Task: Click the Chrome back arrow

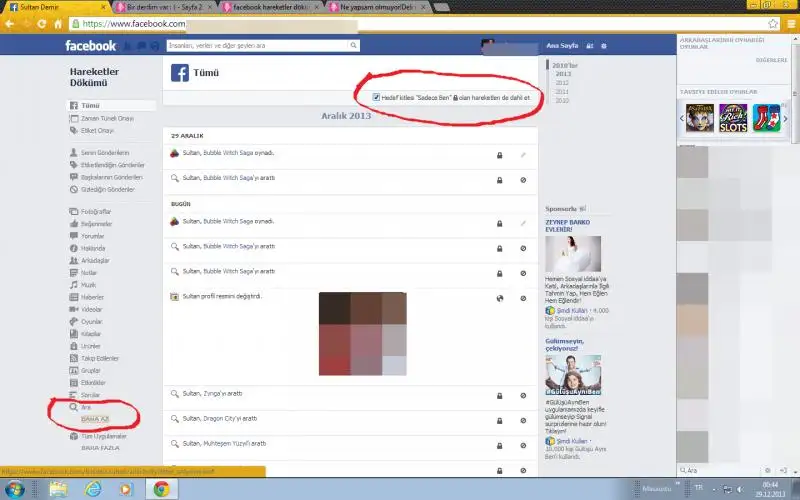Action: click(x=10, y=23)
